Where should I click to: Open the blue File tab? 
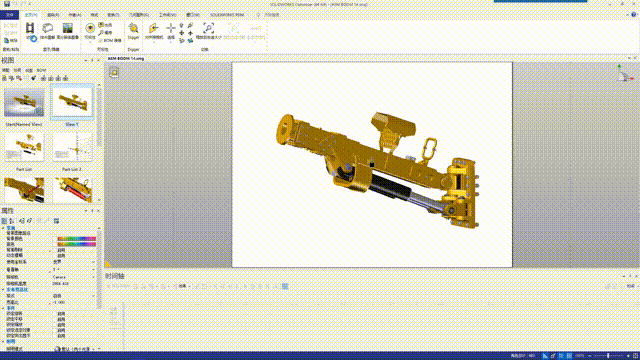(x=9, y=15)
